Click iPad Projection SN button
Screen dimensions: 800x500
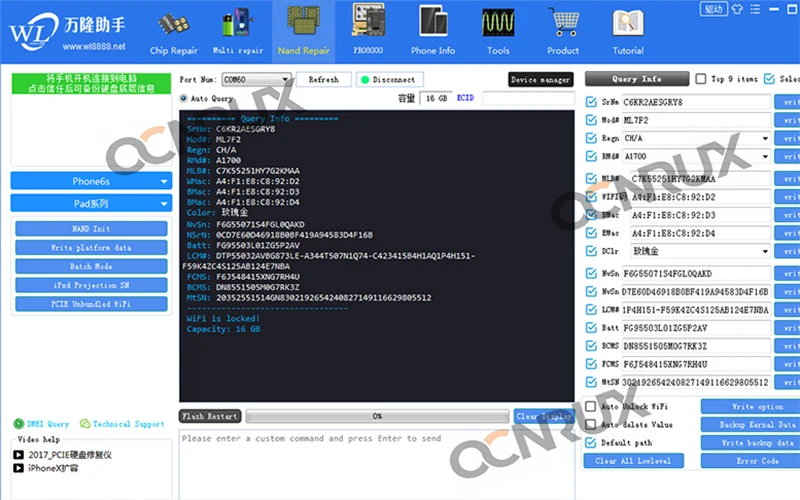91,285
